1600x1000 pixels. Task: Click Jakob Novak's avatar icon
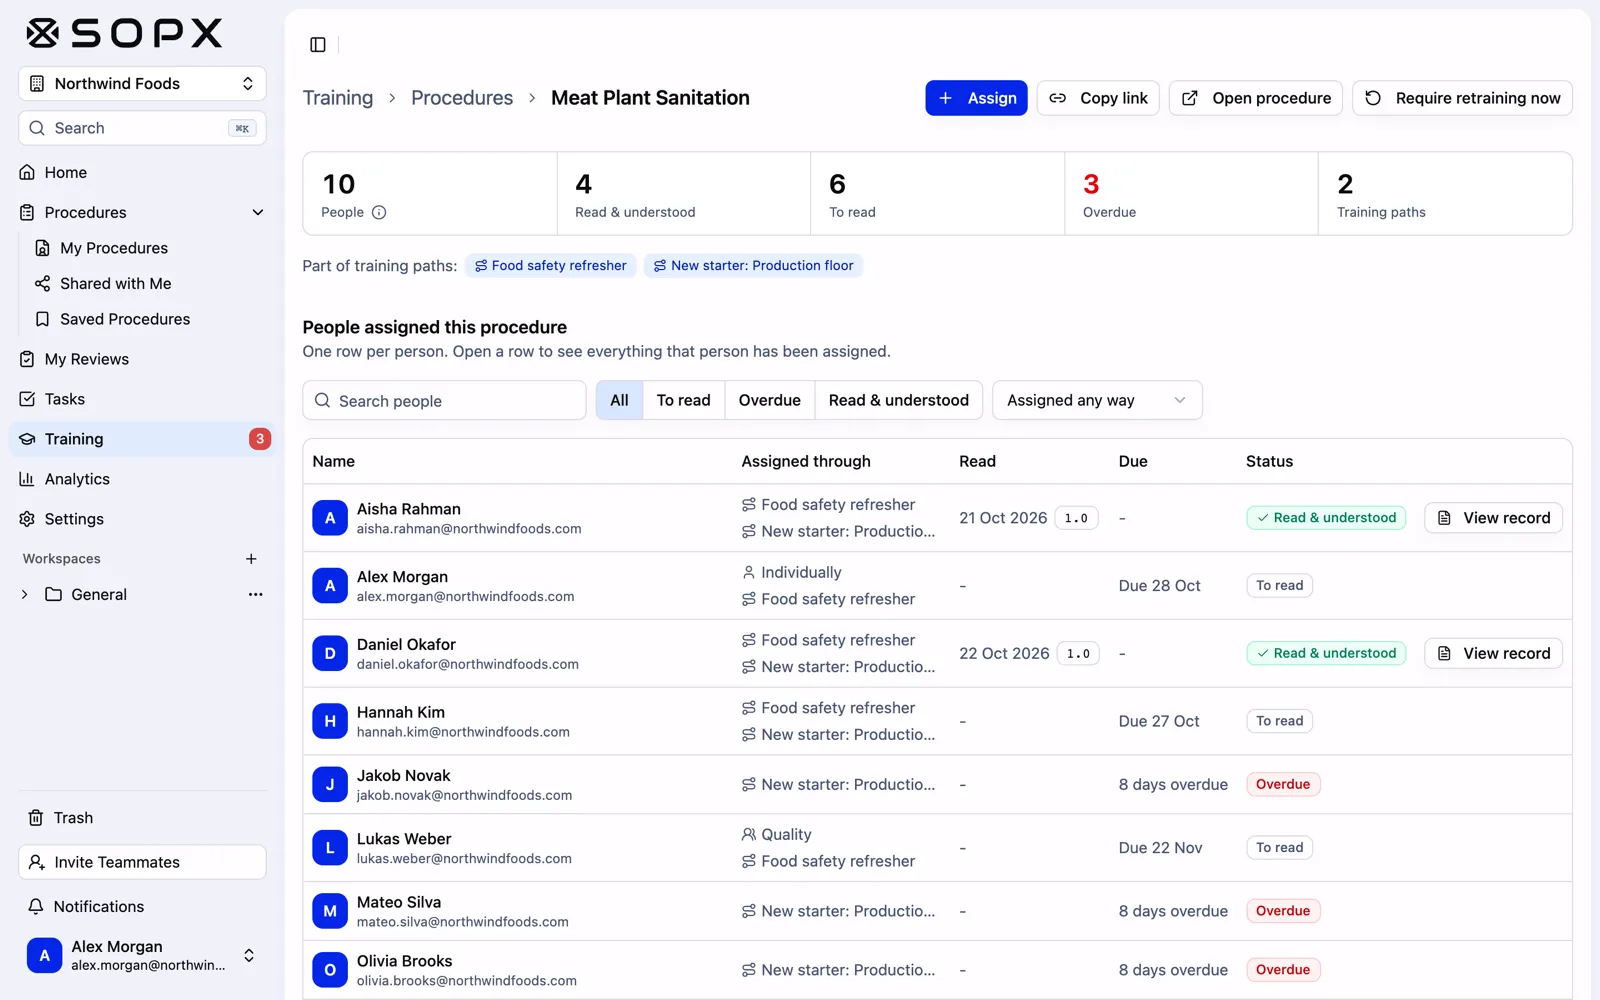[330, 785]
